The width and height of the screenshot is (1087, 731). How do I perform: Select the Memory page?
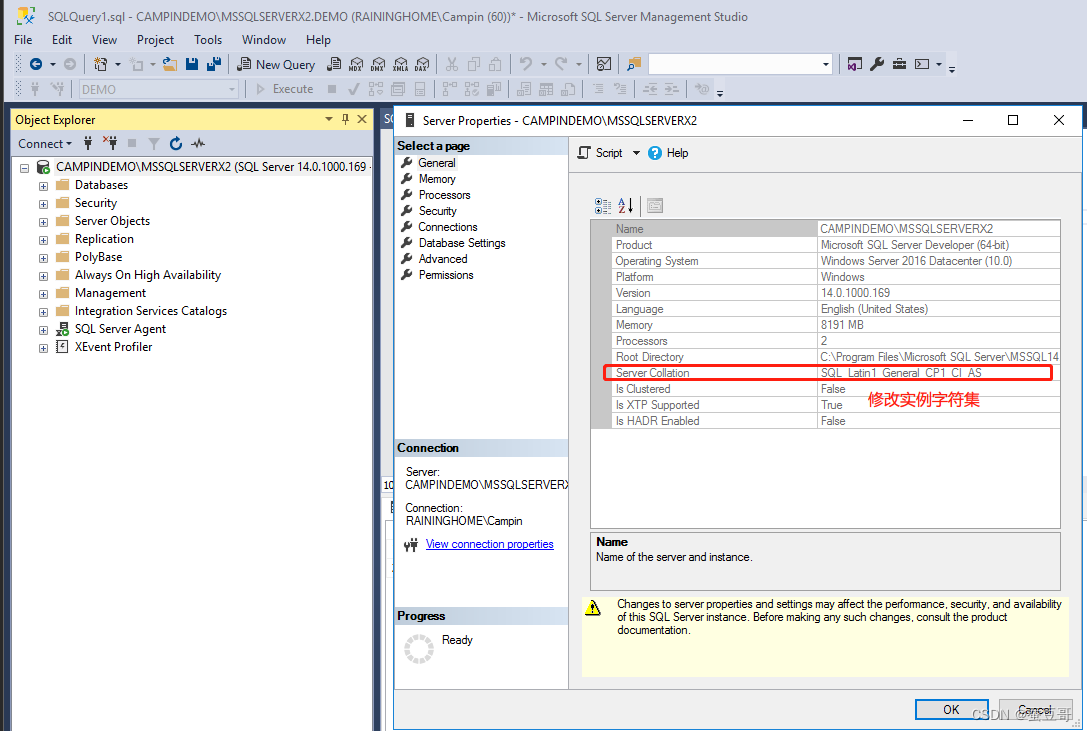pyautogui.click(x=437, y=179)
